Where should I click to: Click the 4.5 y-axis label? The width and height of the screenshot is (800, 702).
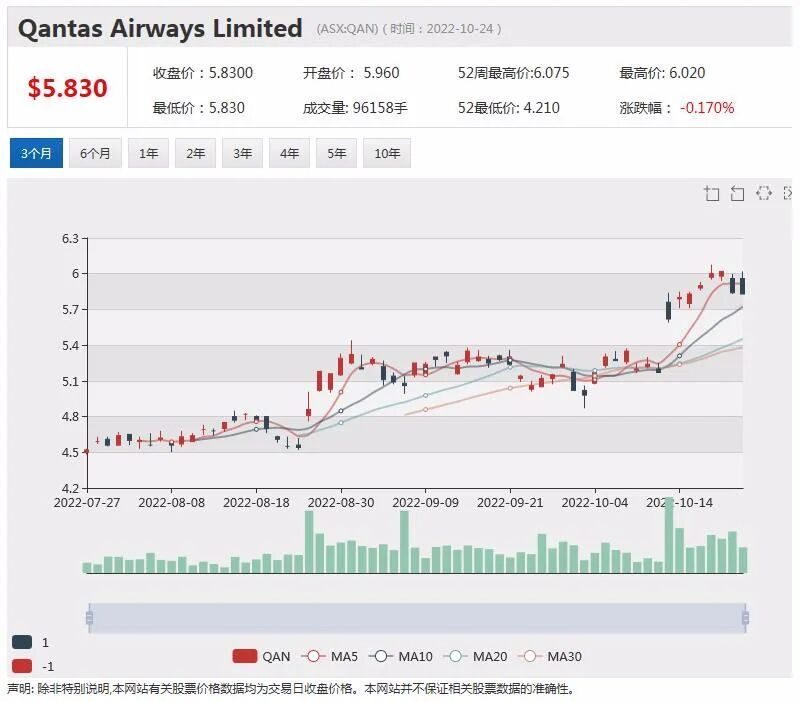click(x=70, y=453)
